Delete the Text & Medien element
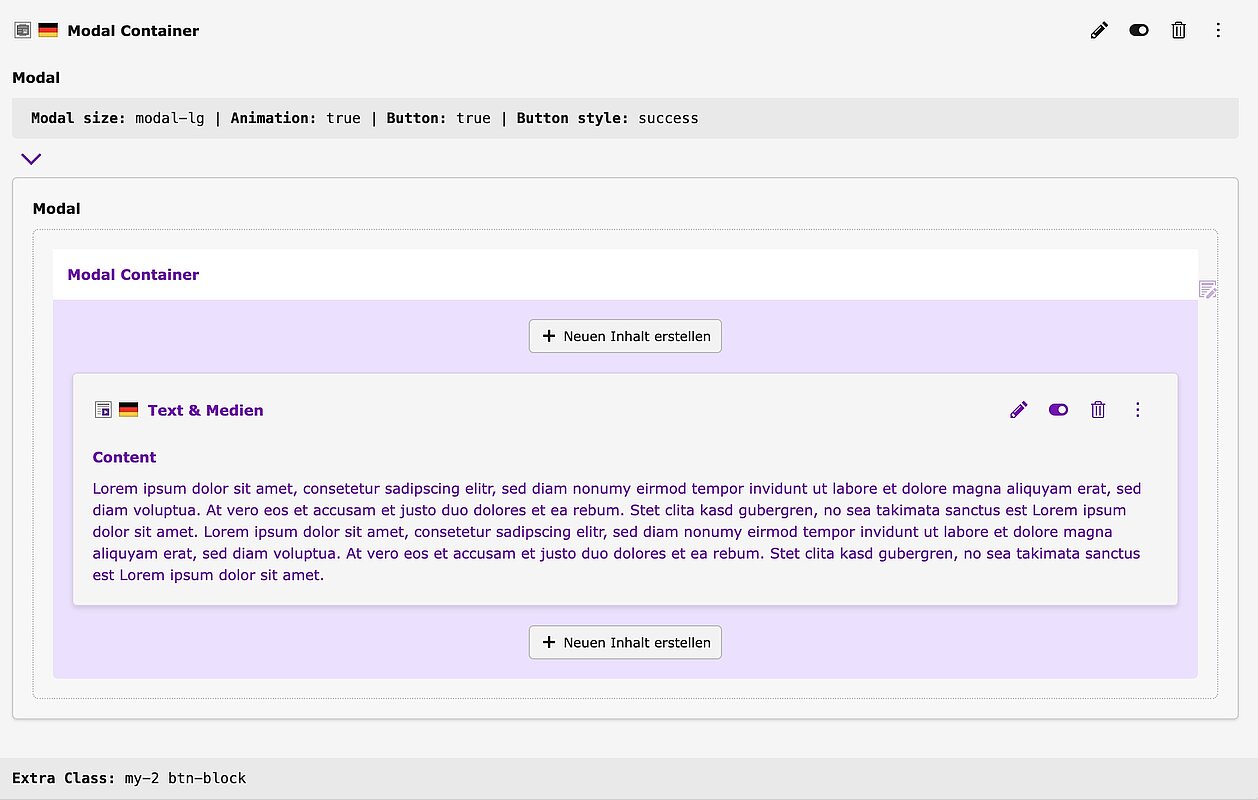 coord(1098,410)
